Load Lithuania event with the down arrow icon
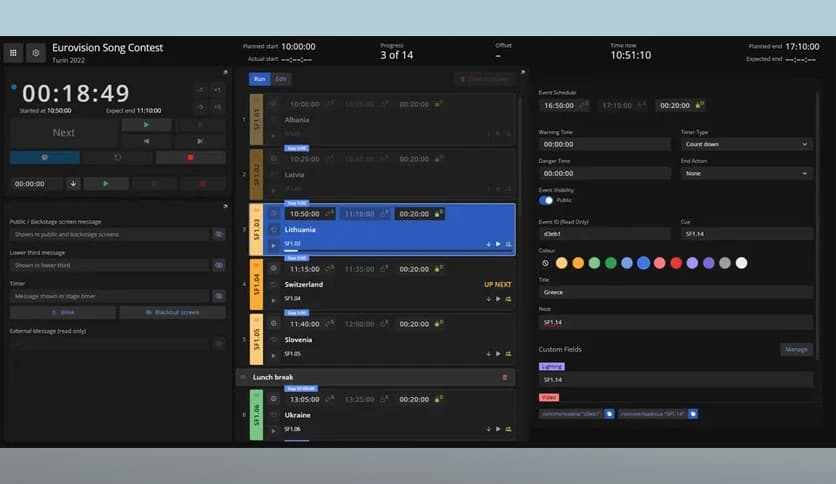 click(x=488, y=244)
